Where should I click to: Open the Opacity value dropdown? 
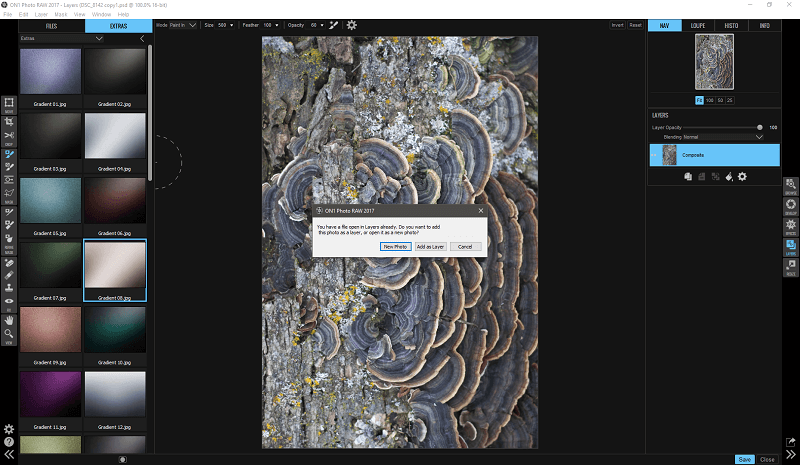[x=317, y=25]
